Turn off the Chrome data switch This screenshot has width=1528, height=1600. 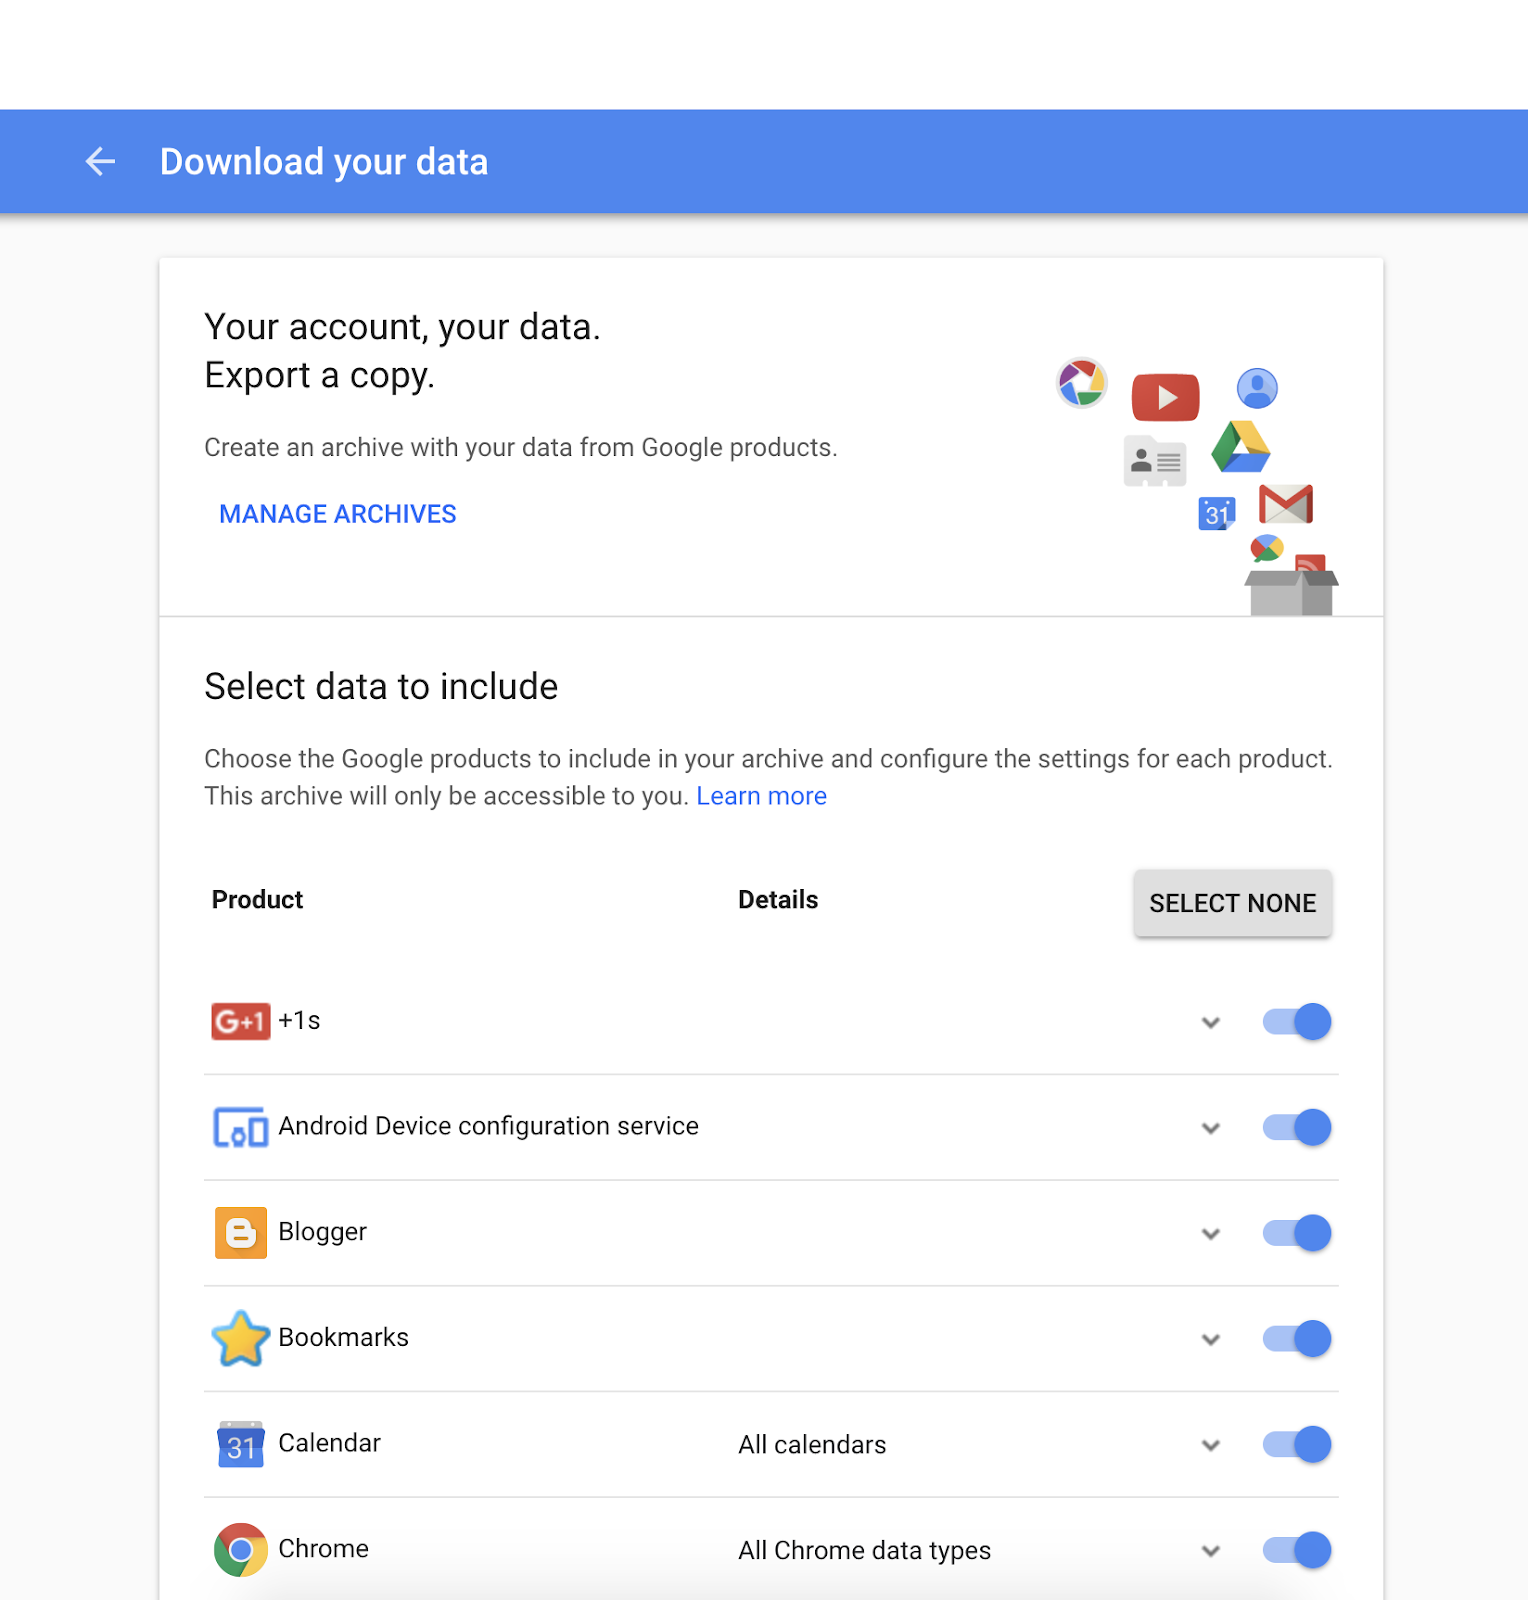1297,1550
